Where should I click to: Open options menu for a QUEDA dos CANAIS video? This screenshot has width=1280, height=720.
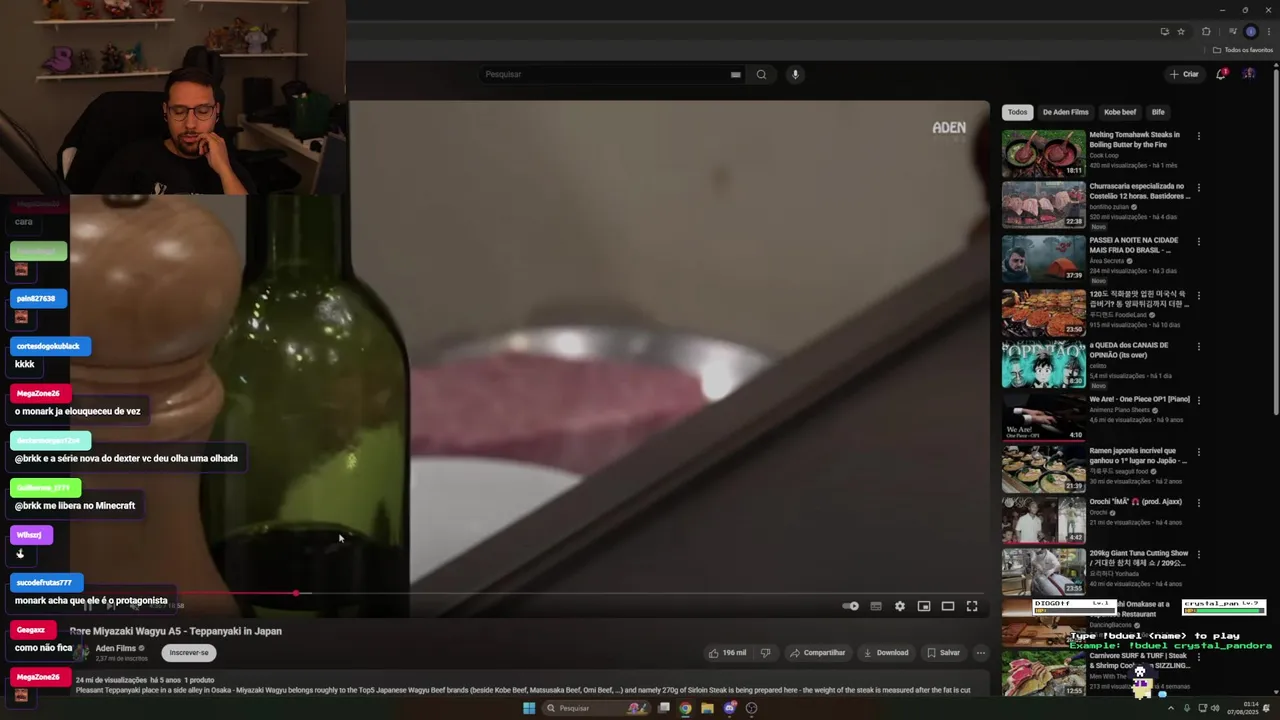pos(1198,346)
